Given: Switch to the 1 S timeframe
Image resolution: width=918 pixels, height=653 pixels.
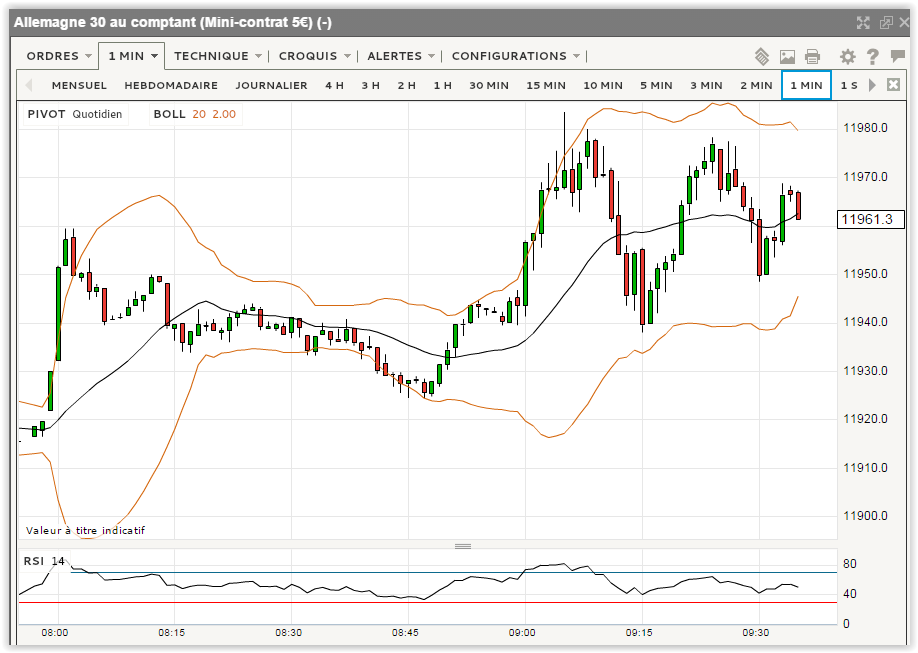Looking at the screenshot, I should point(849,86).
